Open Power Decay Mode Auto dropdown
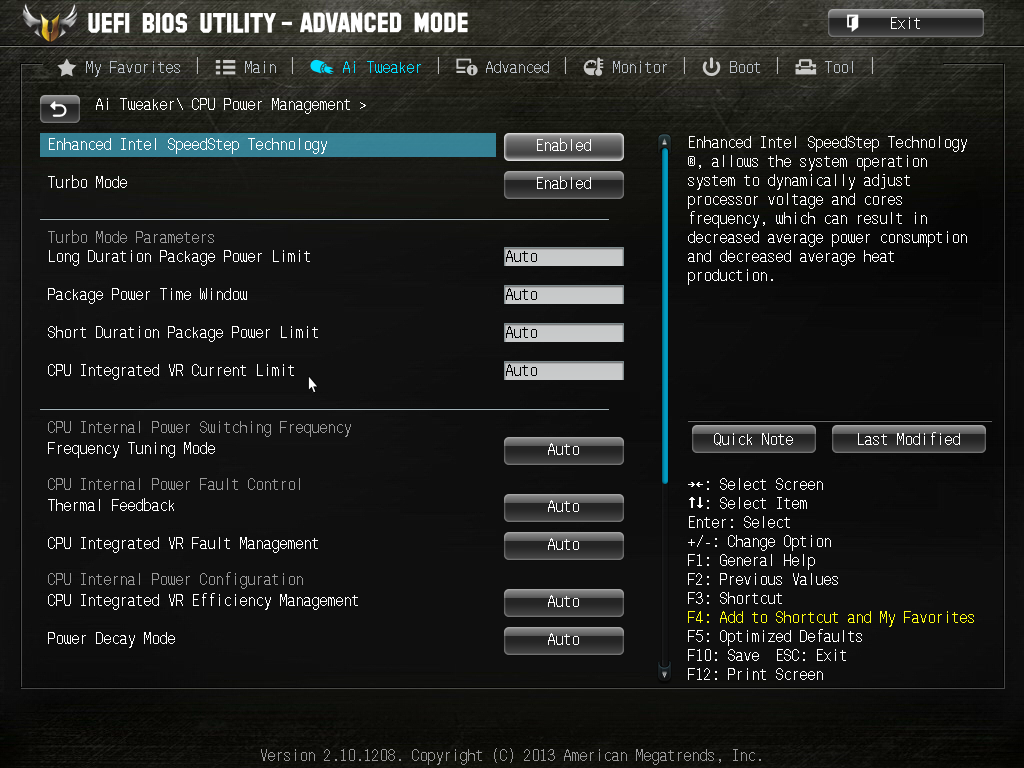This screenshot has height=768, width=1024. pyautogui.click(x=564, y=641)
